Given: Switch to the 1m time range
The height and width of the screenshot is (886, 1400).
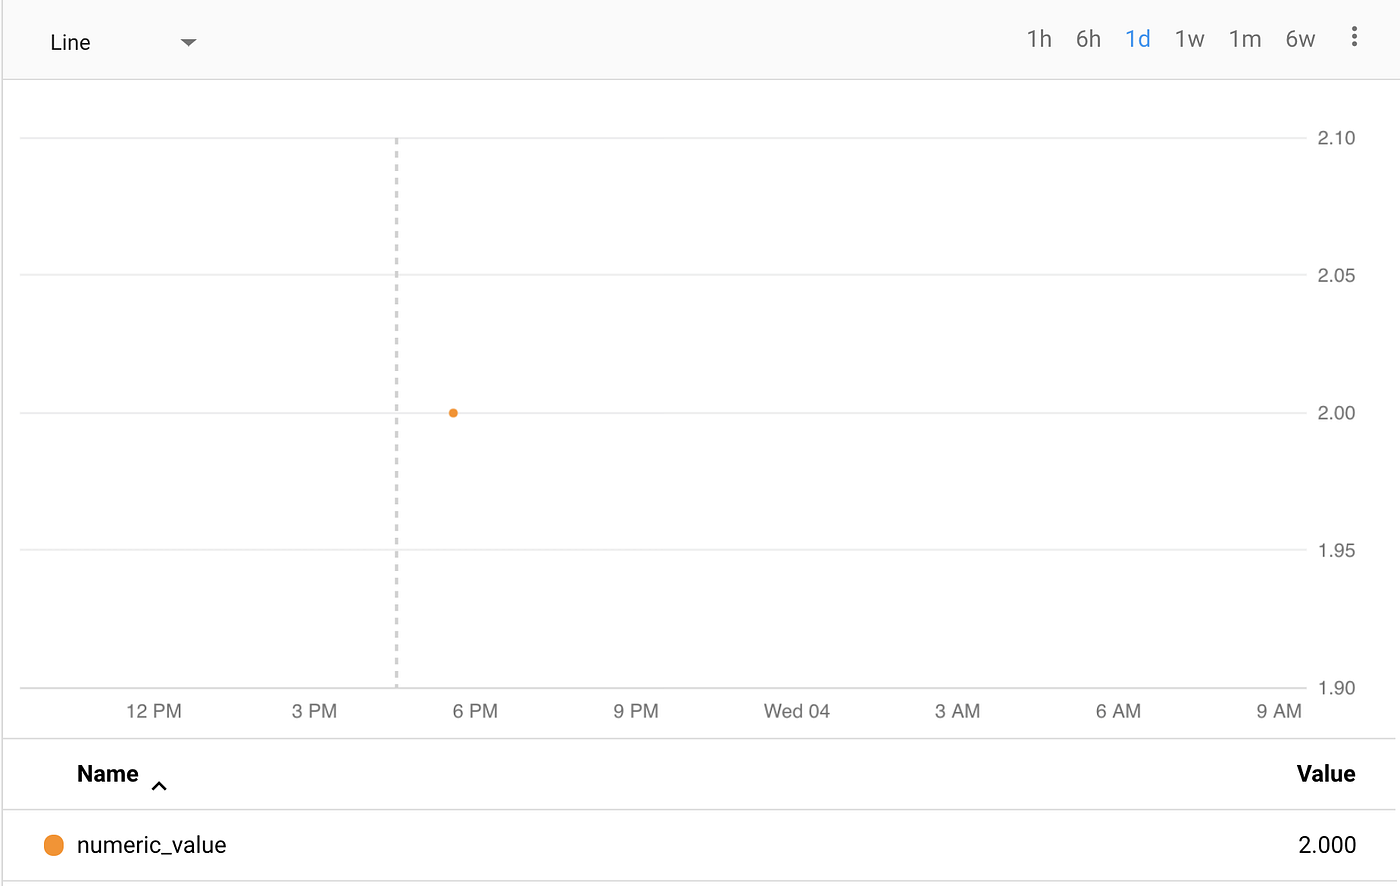Looking at the screenshot, I should pyautogui.click(x=1244, y=38).
